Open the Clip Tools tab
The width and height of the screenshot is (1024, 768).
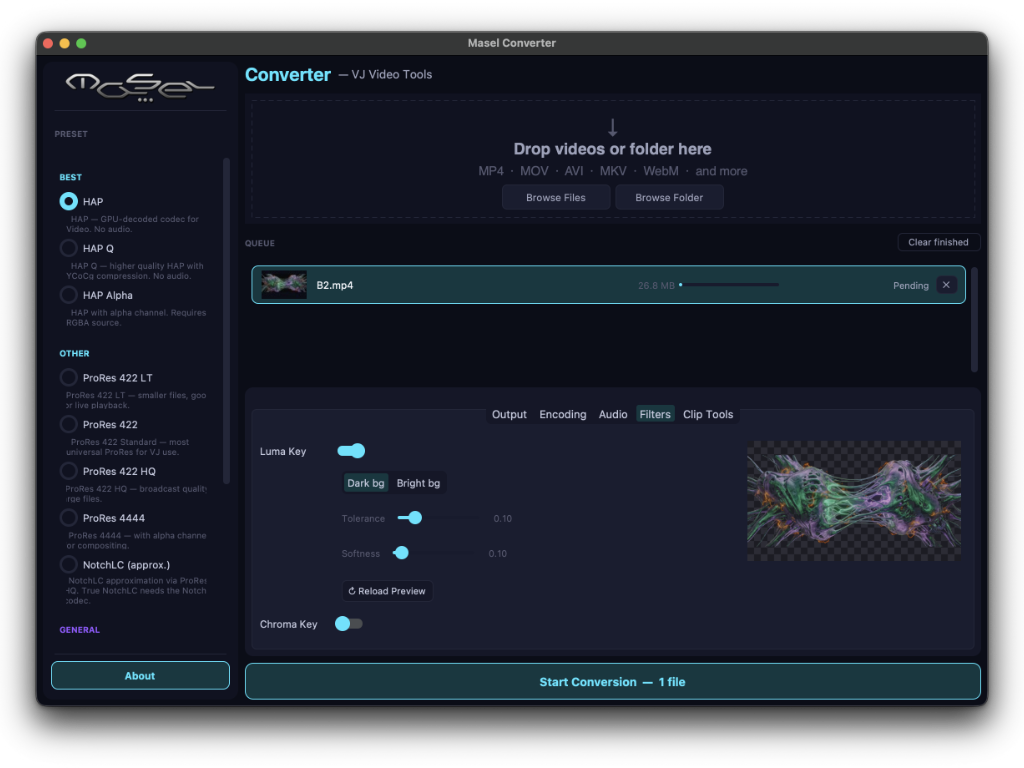(x=708, y=414)
